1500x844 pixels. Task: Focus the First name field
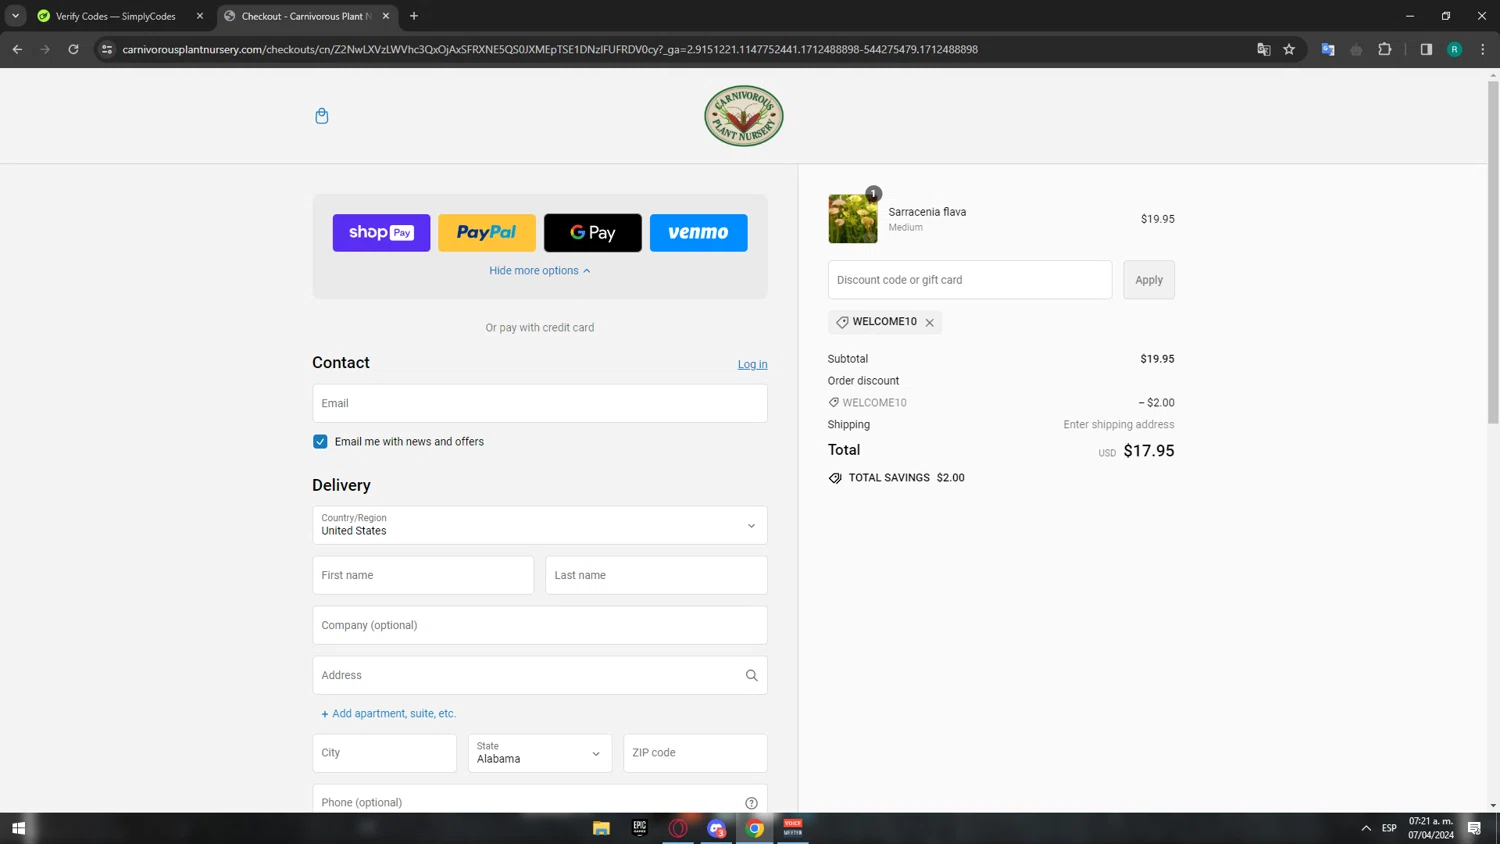pyautogui.click(x=423, y=575)
